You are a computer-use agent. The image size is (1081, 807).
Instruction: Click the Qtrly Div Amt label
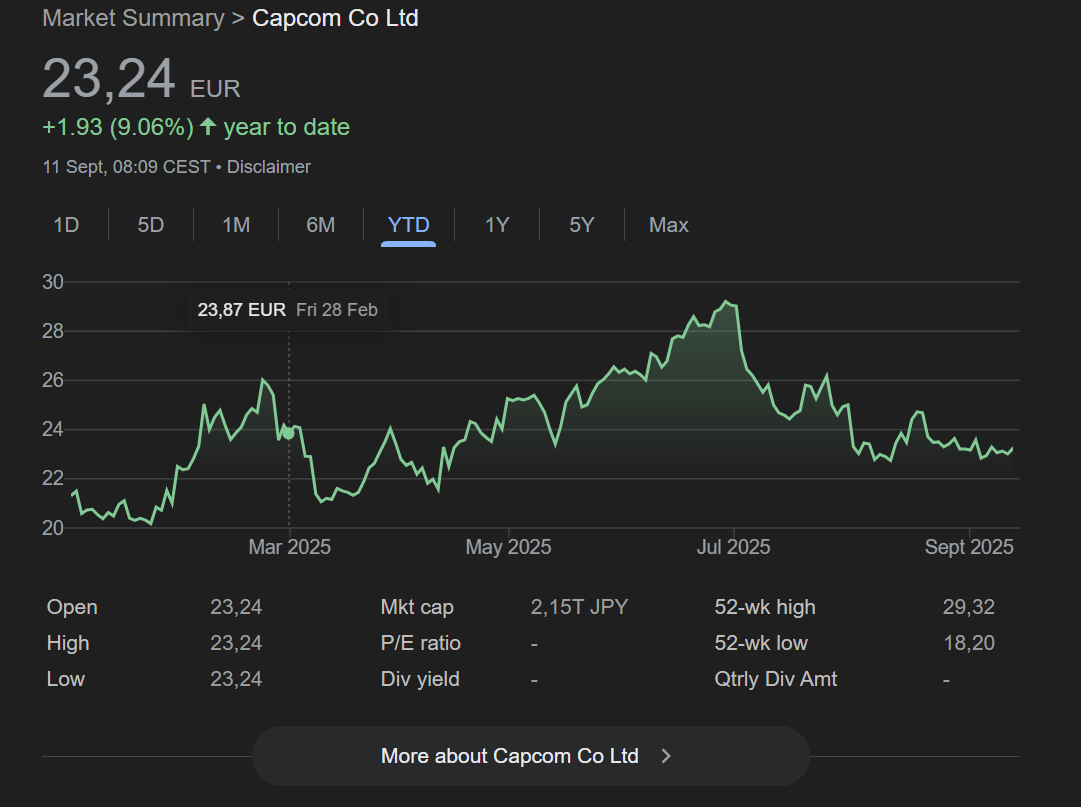[776, 679]
